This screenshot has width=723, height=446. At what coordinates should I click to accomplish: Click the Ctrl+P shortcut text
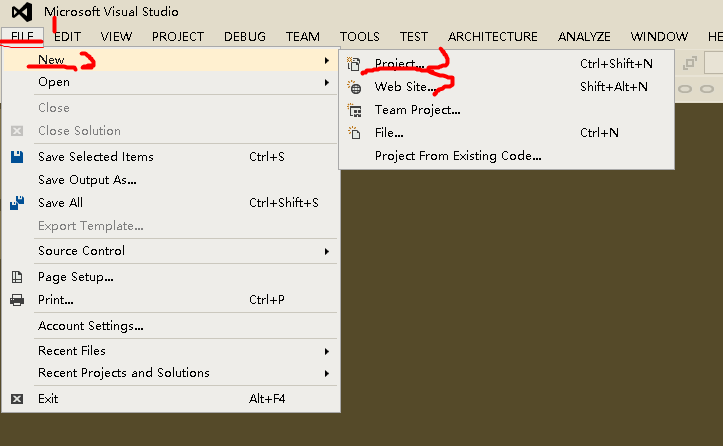click(267, 300)
